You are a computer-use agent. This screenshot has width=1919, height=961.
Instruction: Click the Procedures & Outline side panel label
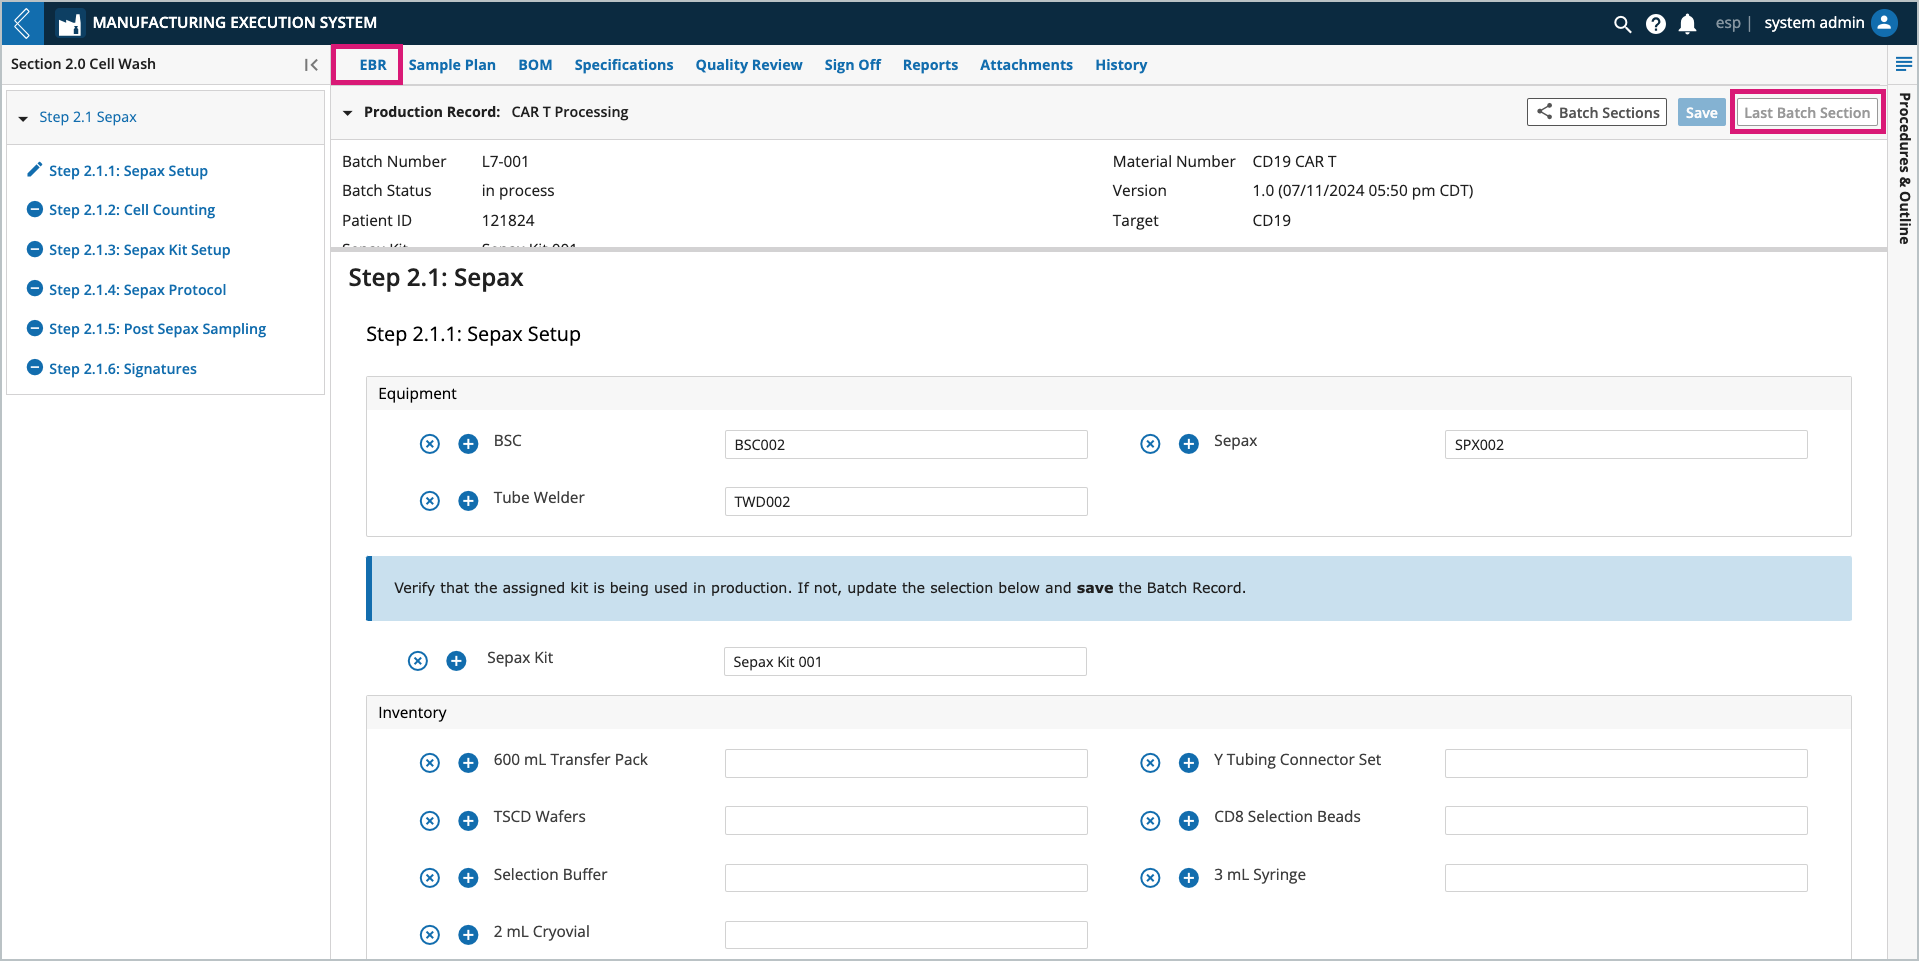click(1904, 168)
